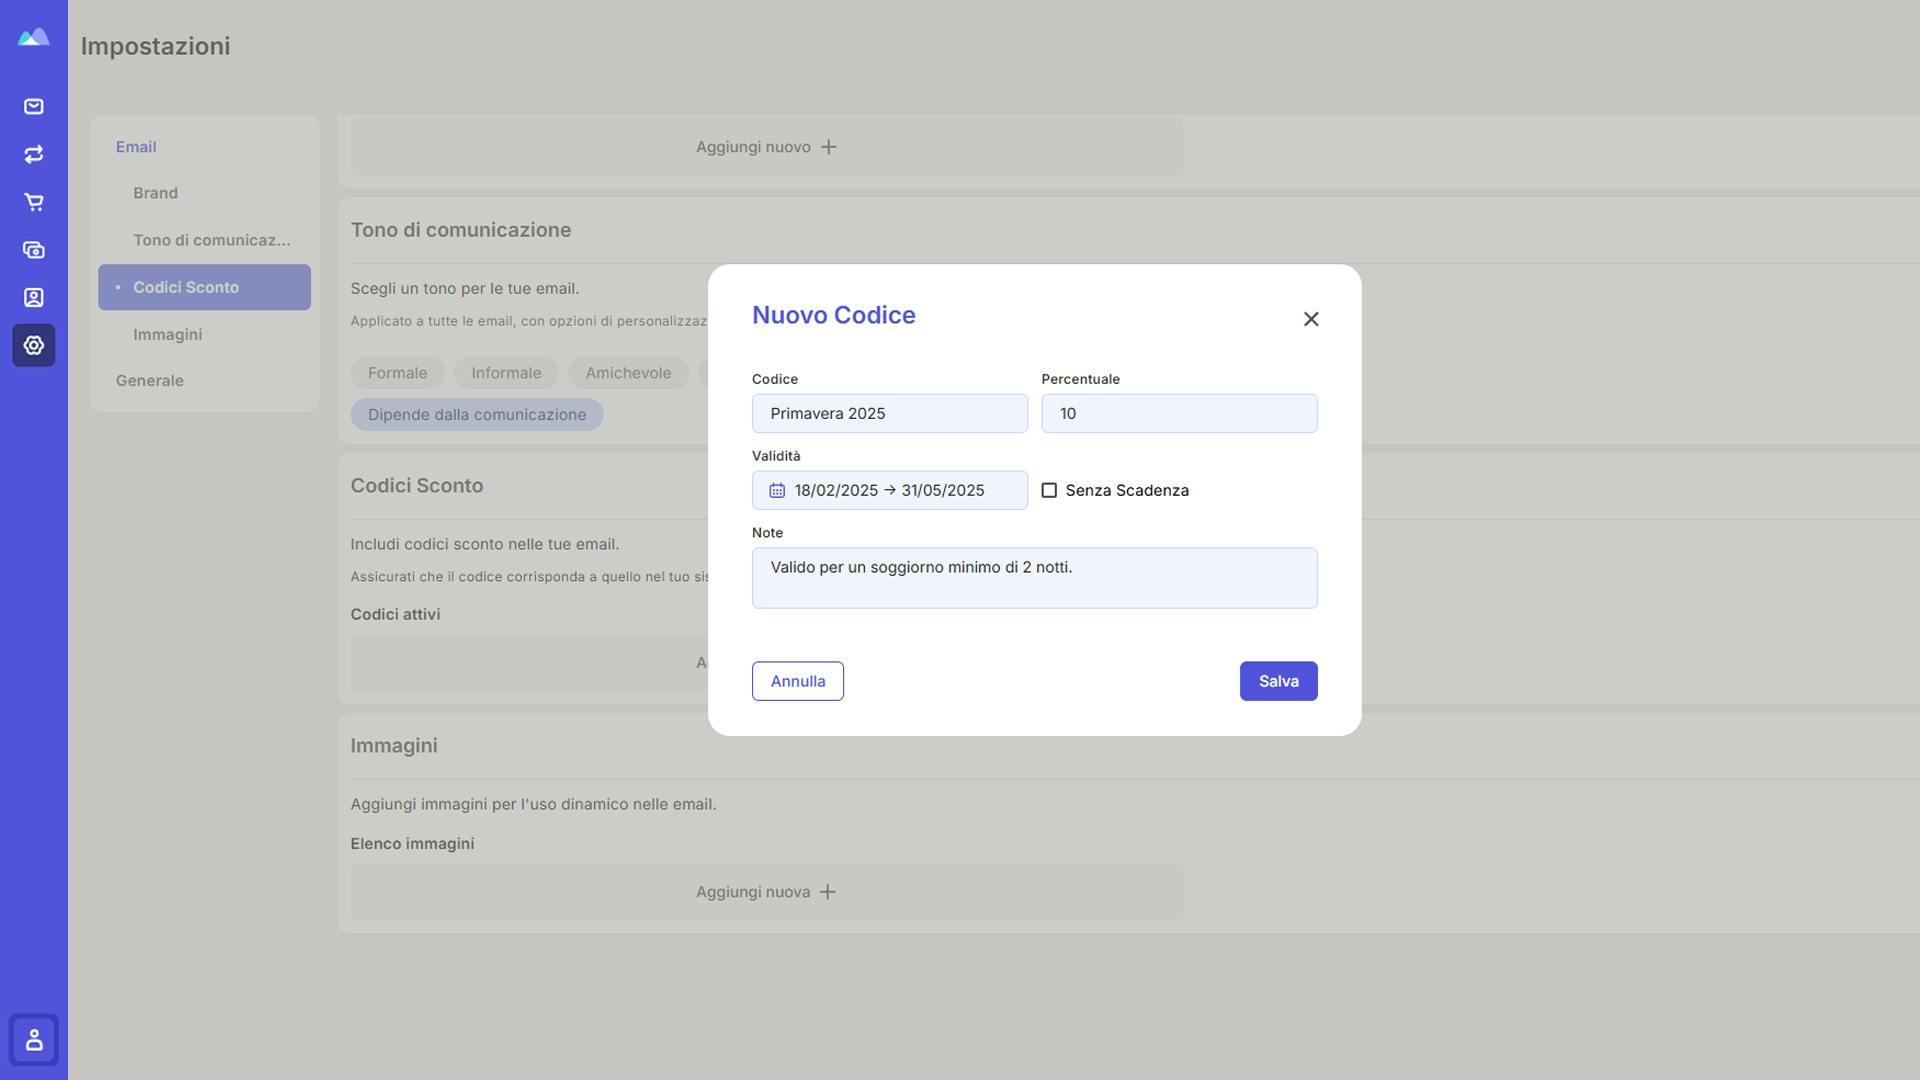The width and height of the screenshot is (1920, 1080).
Task: Click the Codici attivi label
Action: coord(395,614)
